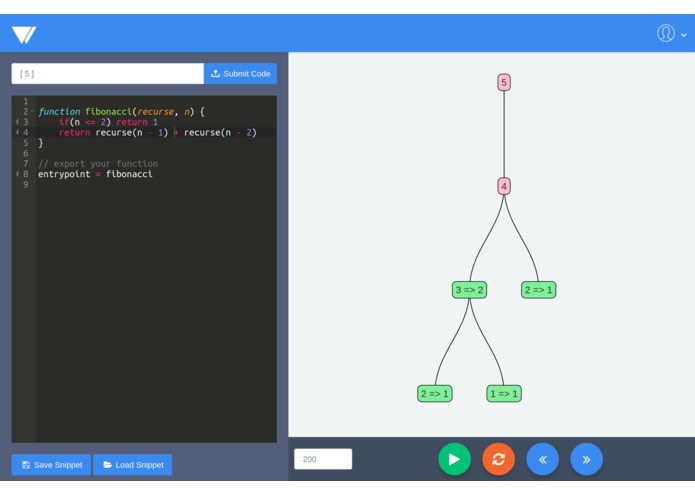The image size is (695, 494).
Task: Click the Submit Code button
Action: click(240, 74)
